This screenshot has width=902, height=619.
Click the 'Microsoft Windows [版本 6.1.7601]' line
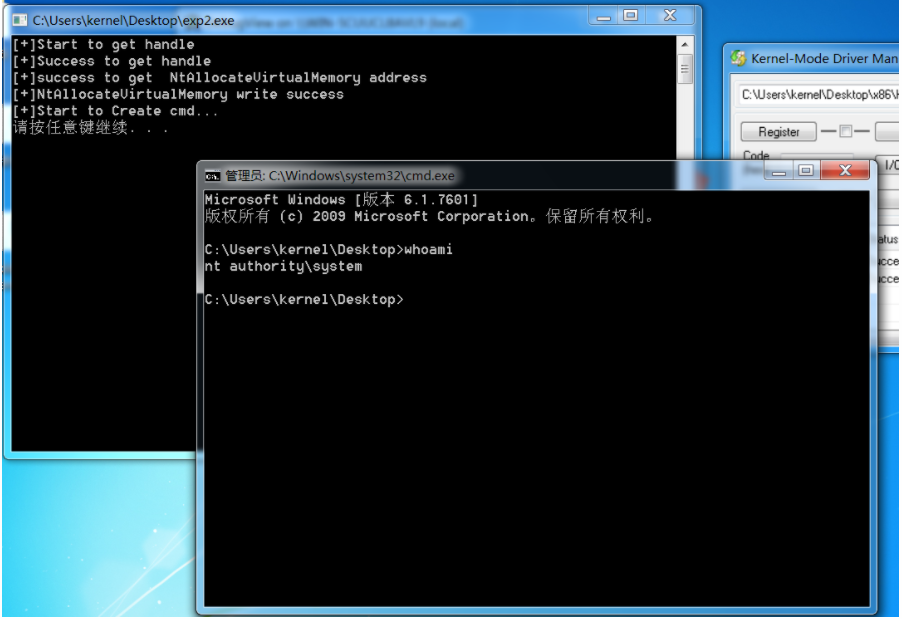(341, 200)
